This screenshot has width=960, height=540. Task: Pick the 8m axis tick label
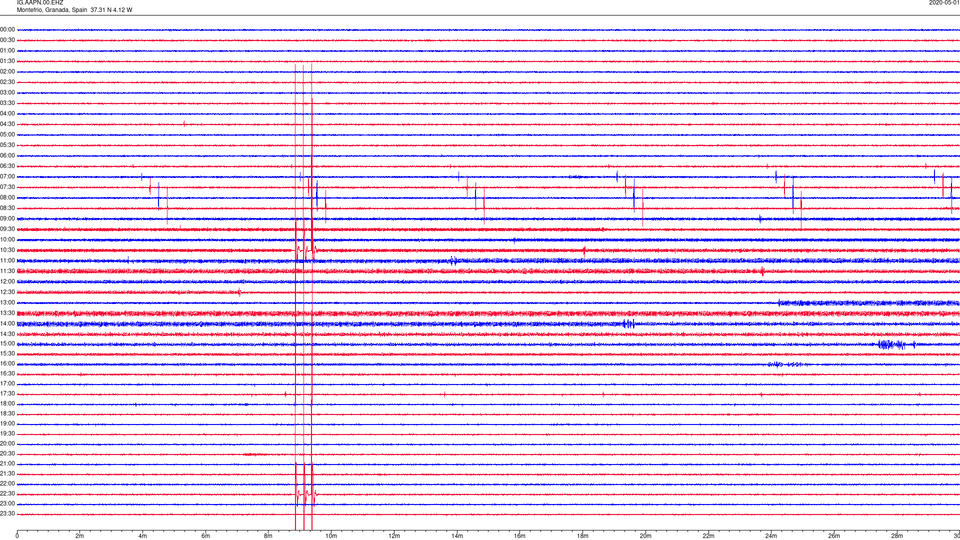(268, 536)
